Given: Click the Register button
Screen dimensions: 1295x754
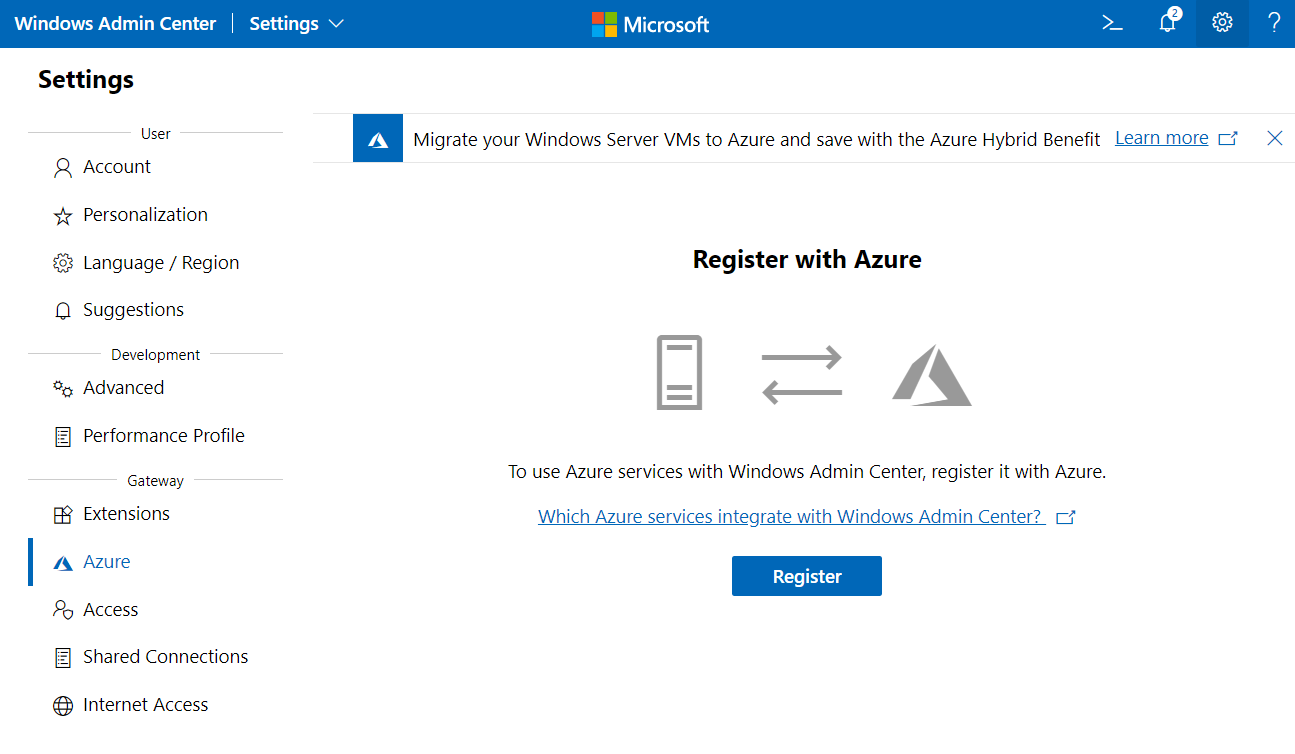Looking at the screenshot, I should coord(806,576).
